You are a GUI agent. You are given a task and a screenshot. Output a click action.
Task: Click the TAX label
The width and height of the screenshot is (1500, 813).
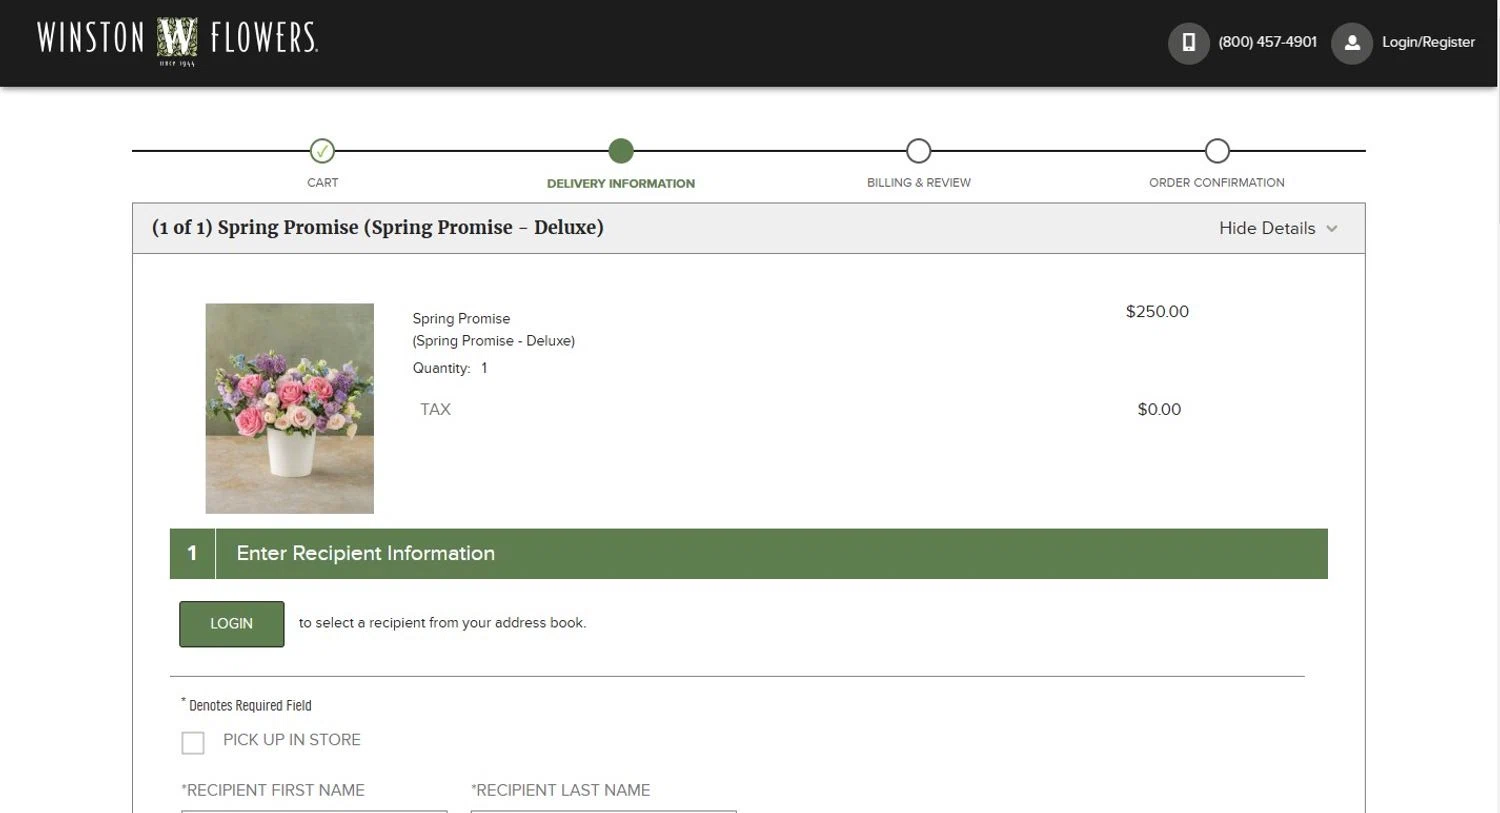(x=435, y=410)
